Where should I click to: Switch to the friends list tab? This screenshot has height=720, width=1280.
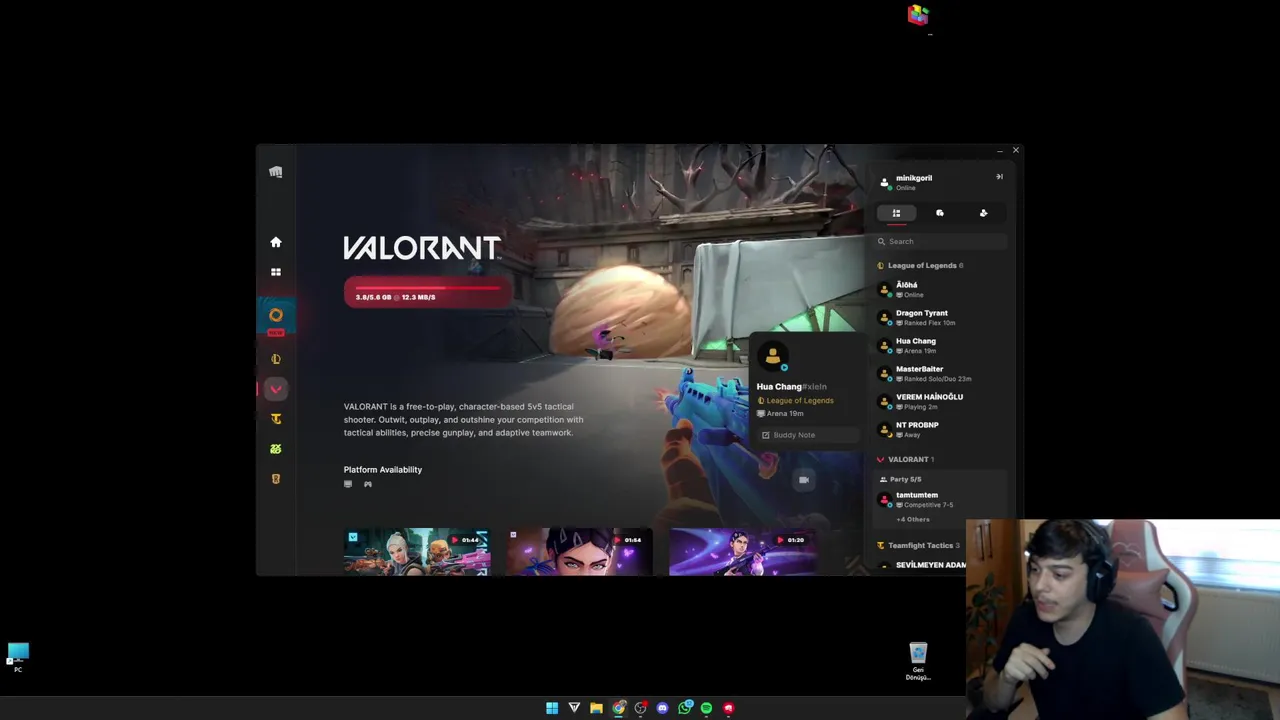(x=896, y=213)
